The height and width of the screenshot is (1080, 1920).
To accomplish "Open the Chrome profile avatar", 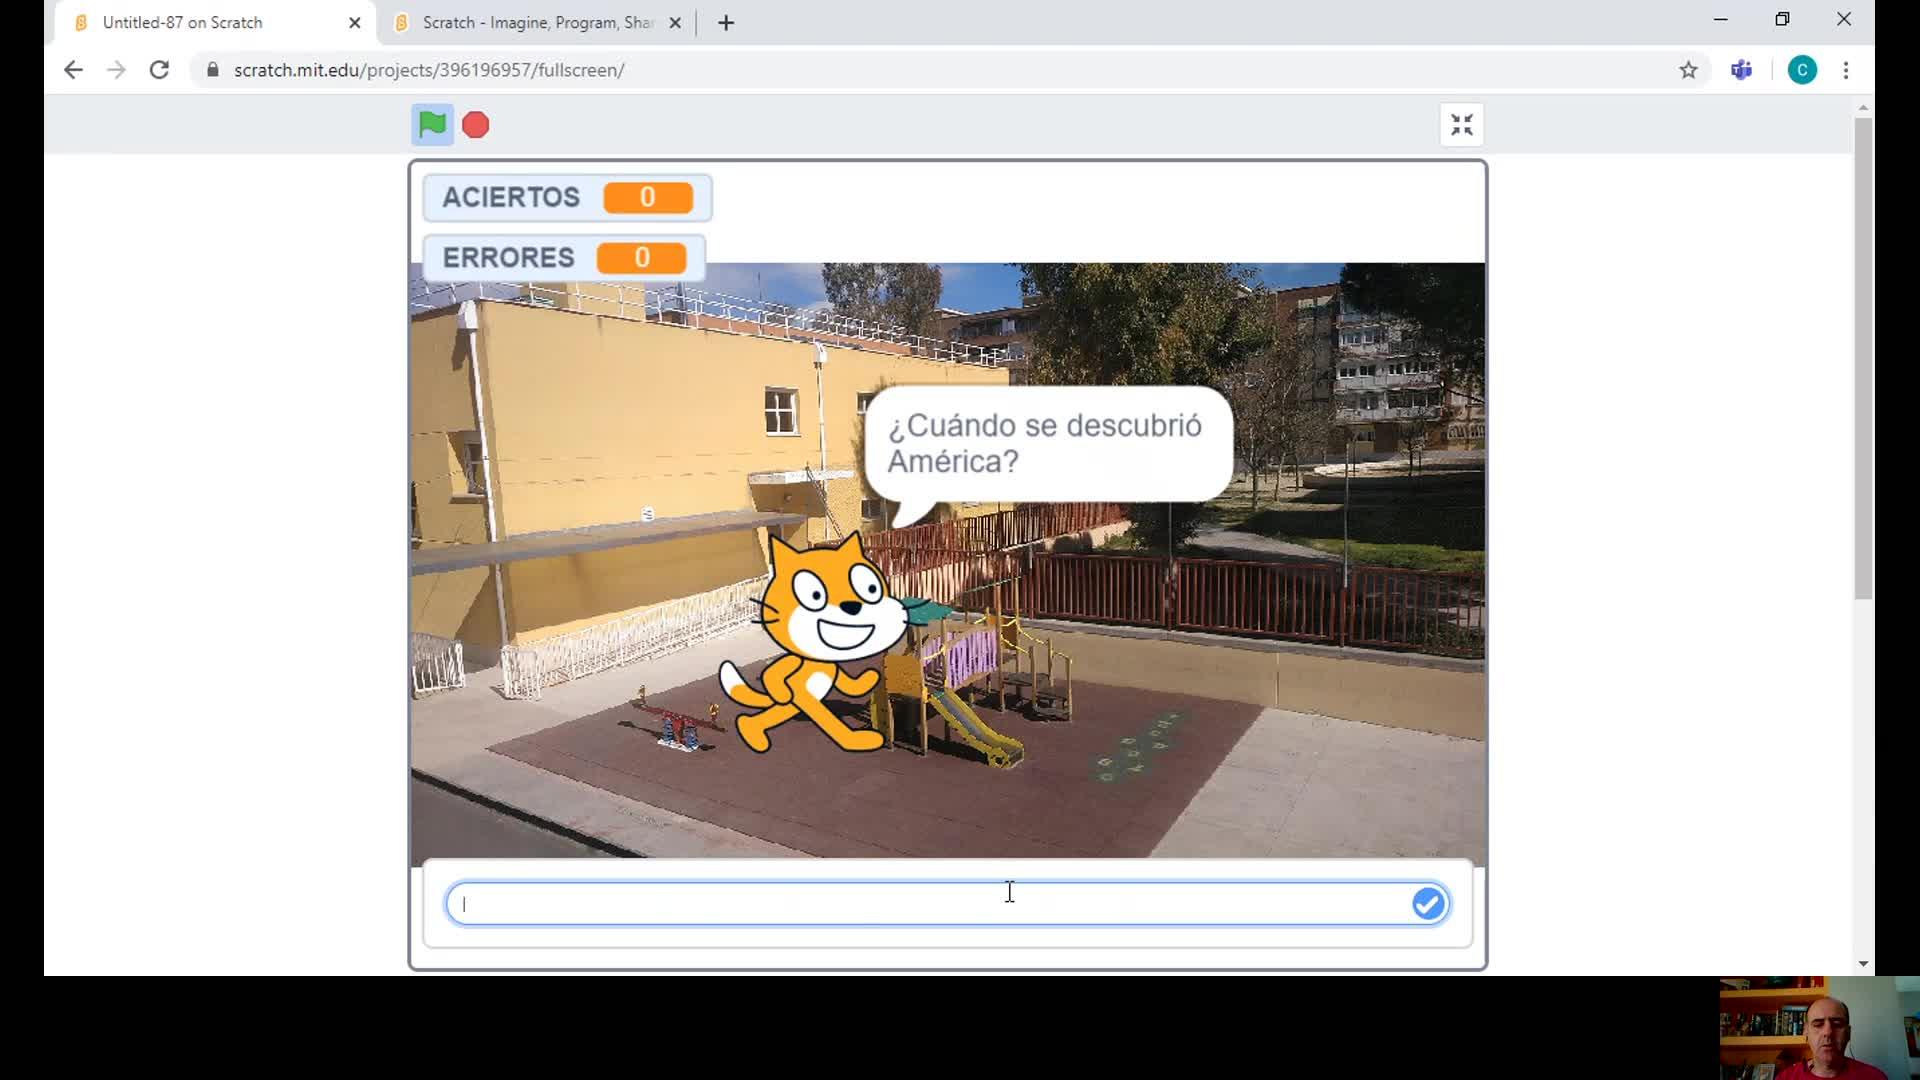I will pos(1802,70).
